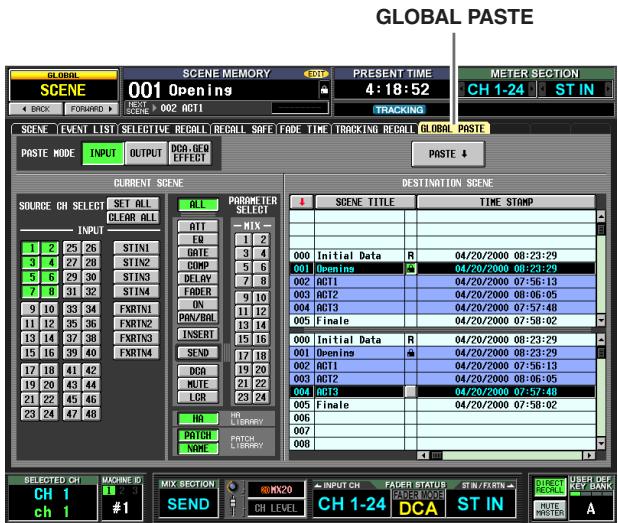Toggle the DELAY parameter button
Screen dimensions: 618x523
(198, 278)
